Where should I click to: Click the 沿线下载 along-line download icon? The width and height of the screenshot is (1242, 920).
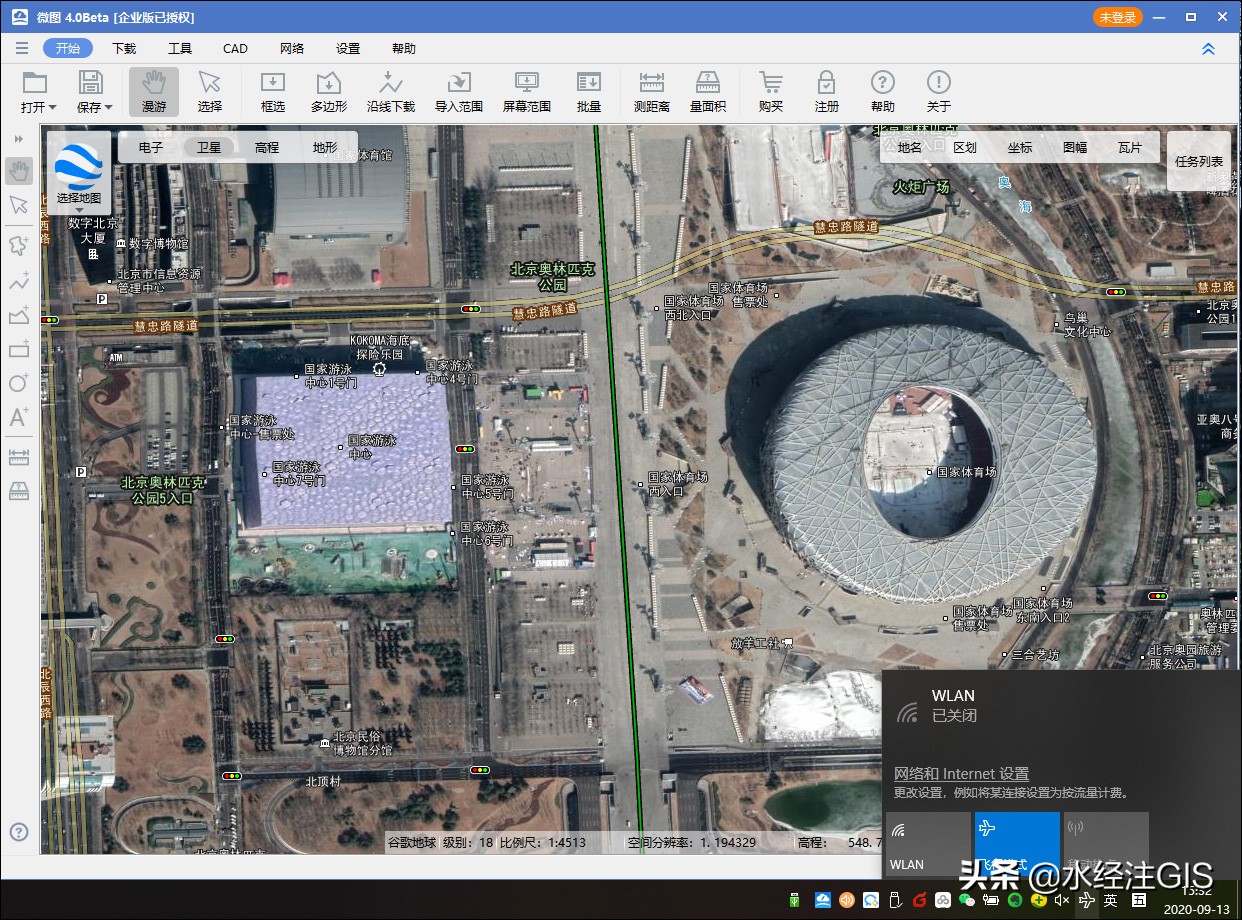tap(390, 91)
